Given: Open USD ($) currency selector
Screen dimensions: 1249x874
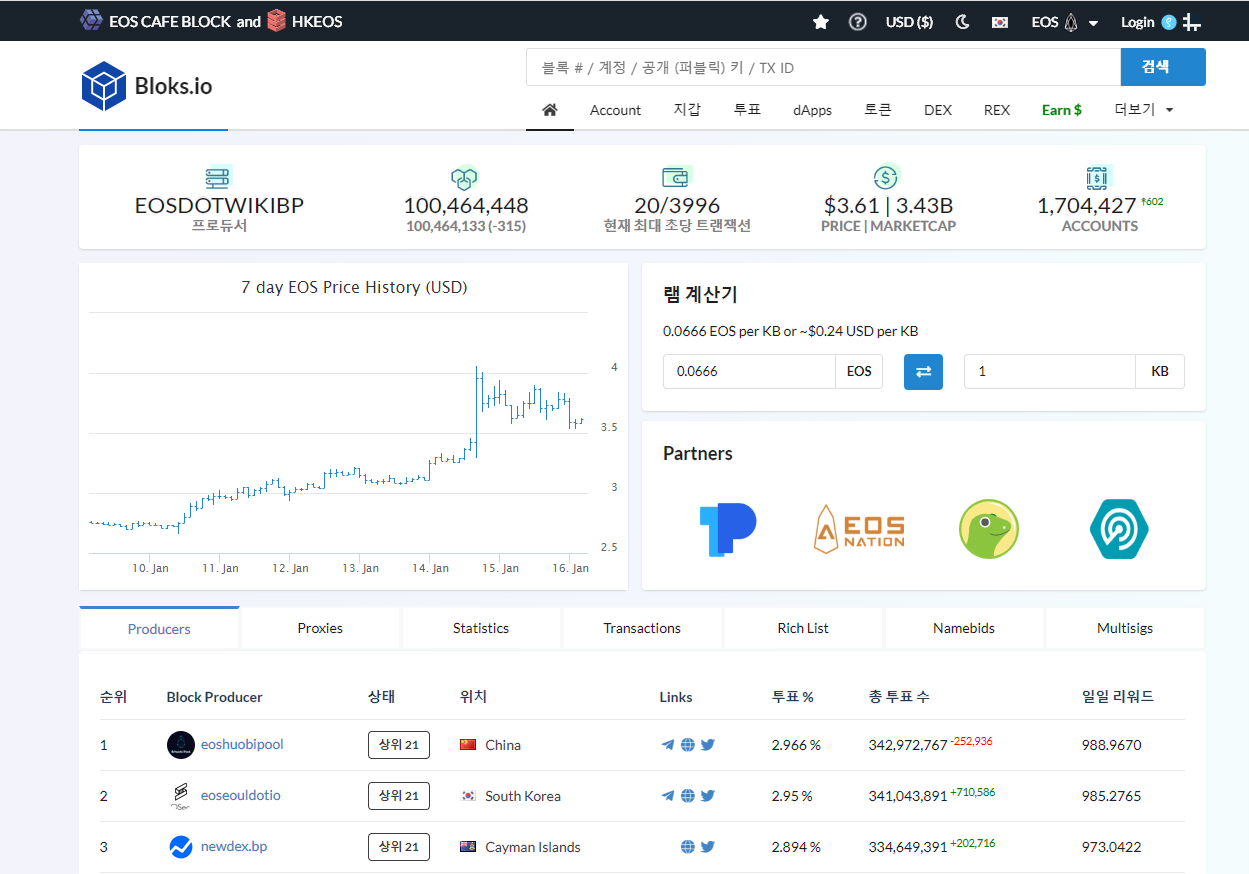Looking at the screenshot, I should point(909,22).
